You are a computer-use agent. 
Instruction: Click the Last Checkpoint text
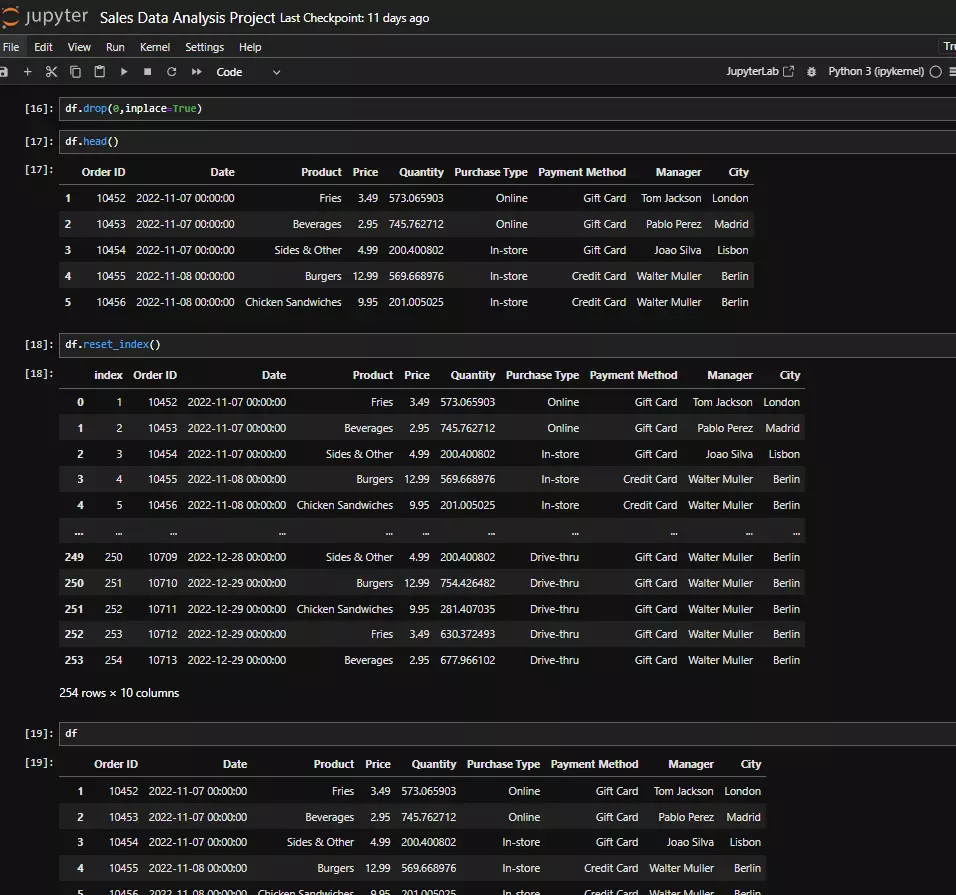pos(355,18)
